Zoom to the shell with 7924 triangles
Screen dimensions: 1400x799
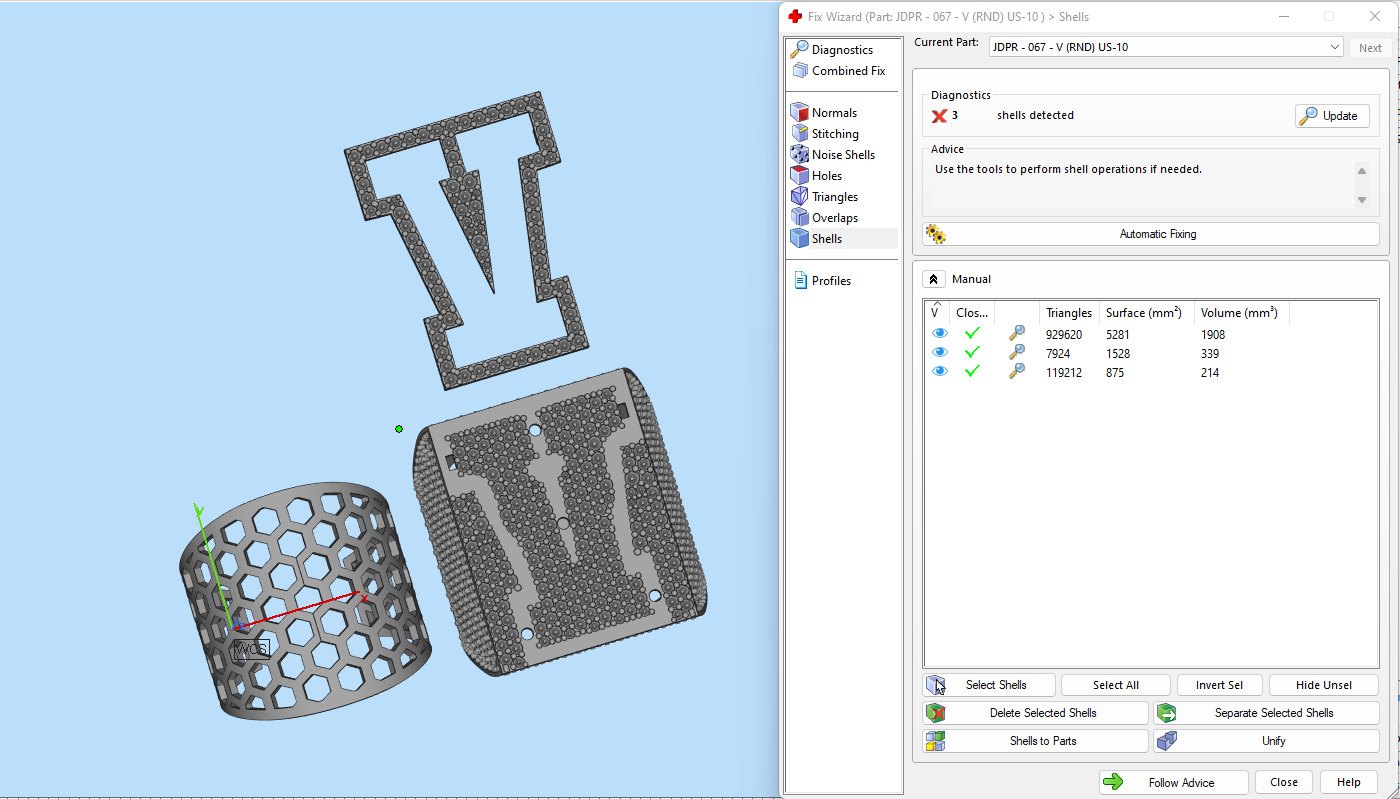click(x=1016, y=353)
